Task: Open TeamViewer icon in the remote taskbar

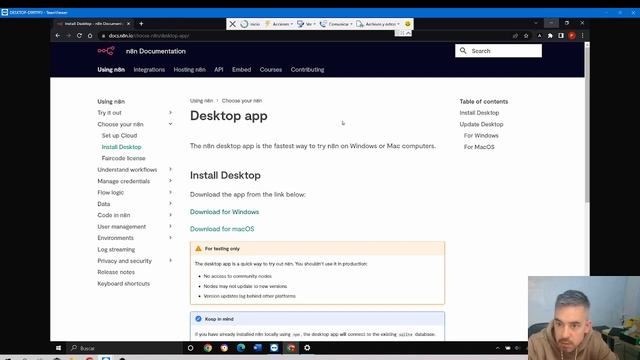Action: (x=274, y=348)
